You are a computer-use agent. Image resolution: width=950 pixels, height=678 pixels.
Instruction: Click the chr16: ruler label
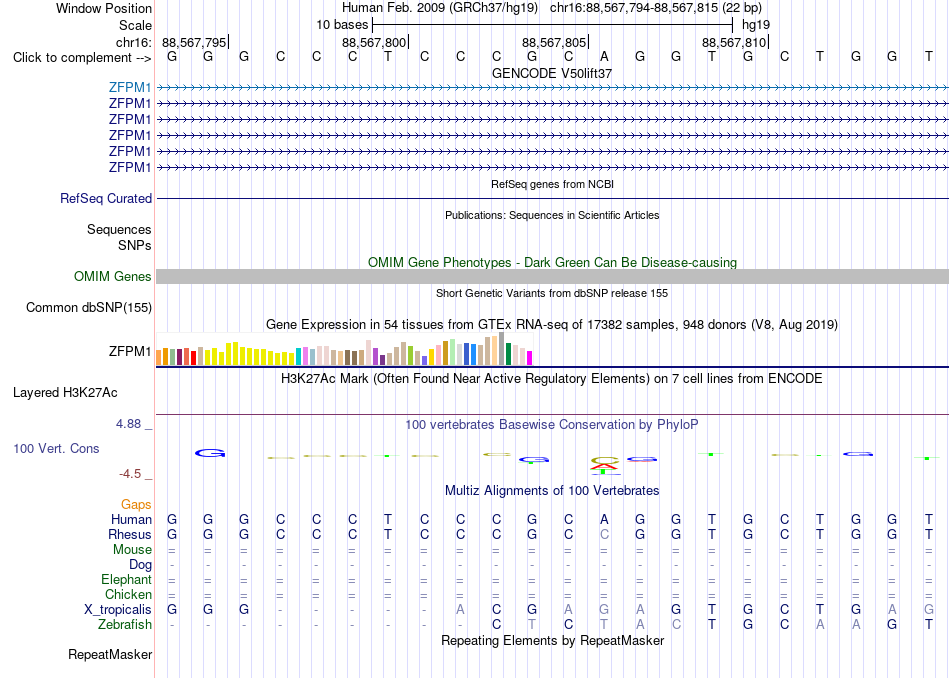(x=133, y=43)
